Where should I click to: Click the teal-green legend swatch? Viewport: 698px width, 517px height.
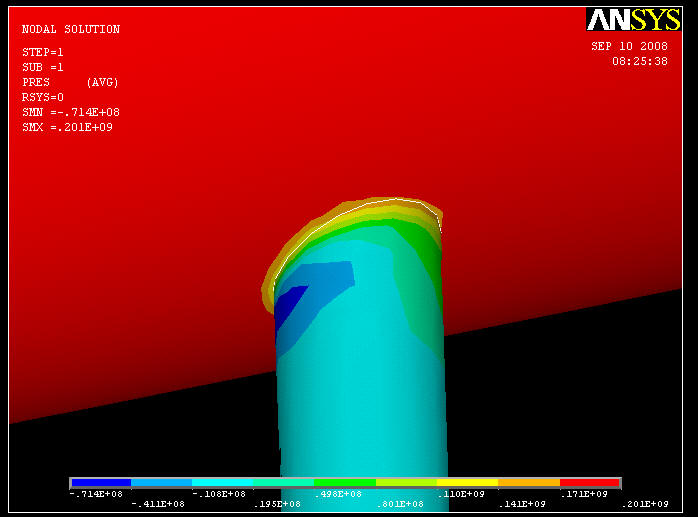pyautogui.click(x=284, y=483)
